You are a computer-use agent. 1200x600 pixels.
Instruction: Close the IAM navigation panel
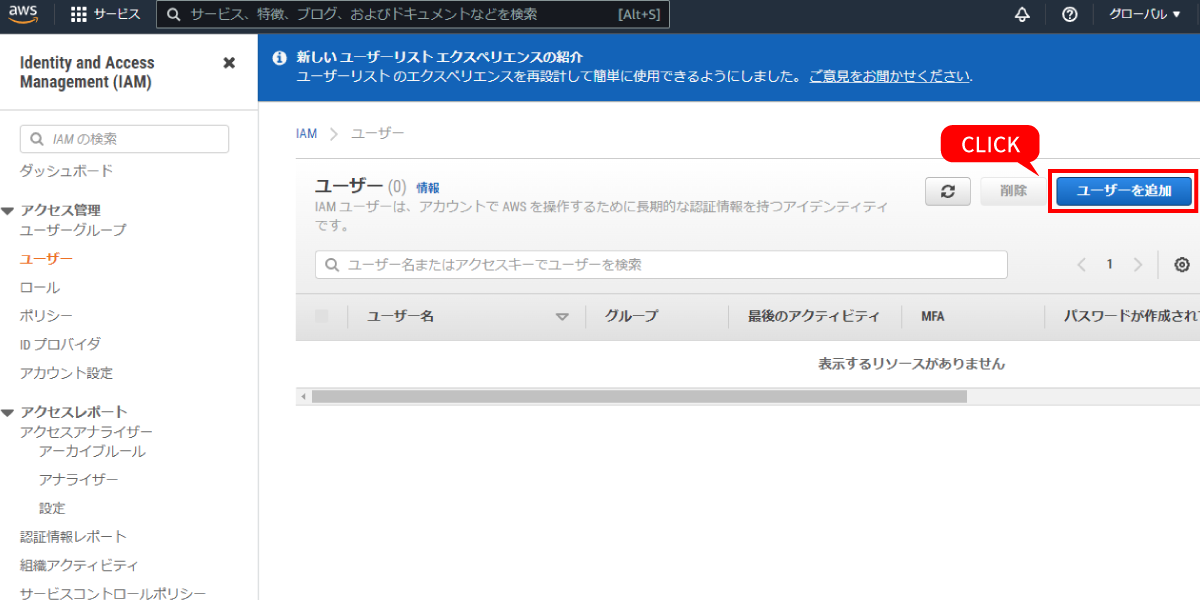[x=229, y=63]
